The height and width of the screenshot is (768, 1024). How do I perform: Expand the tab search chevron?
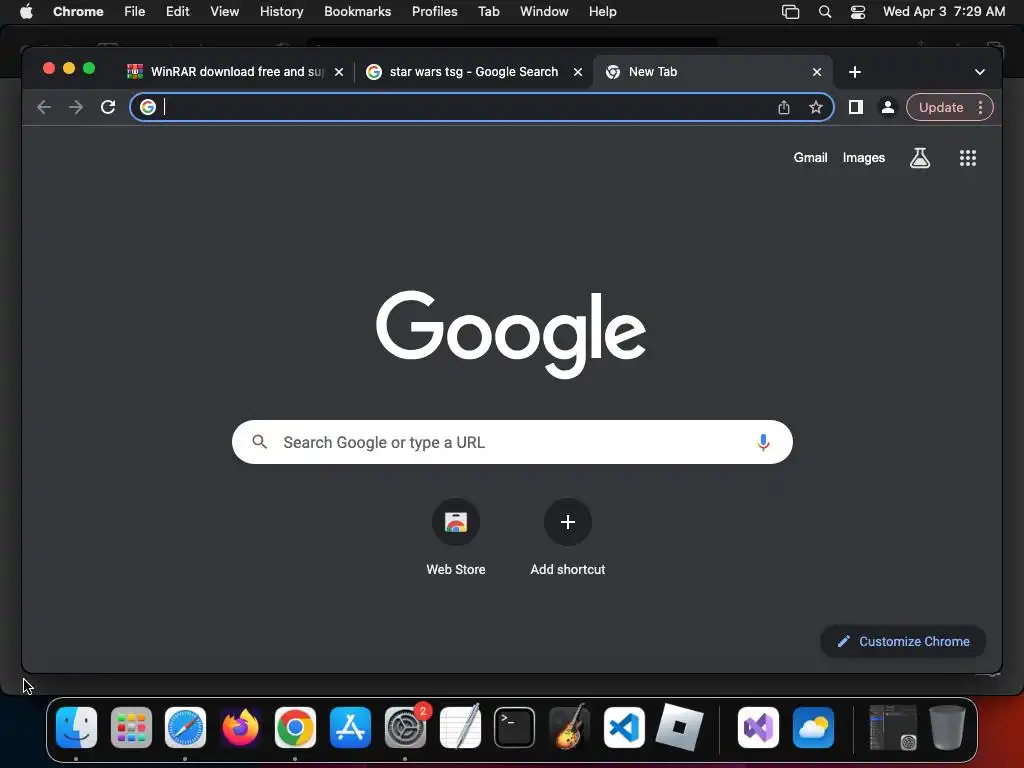[980, 72]
